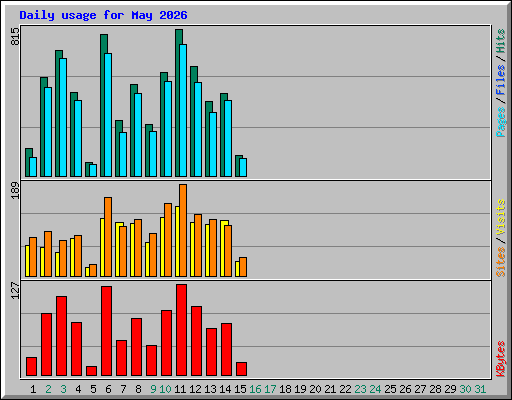Screen dimensions: 512x400
Task: Click the yellow sites bar for day 7
Action: pyautogui.click(x=117, y=249)
